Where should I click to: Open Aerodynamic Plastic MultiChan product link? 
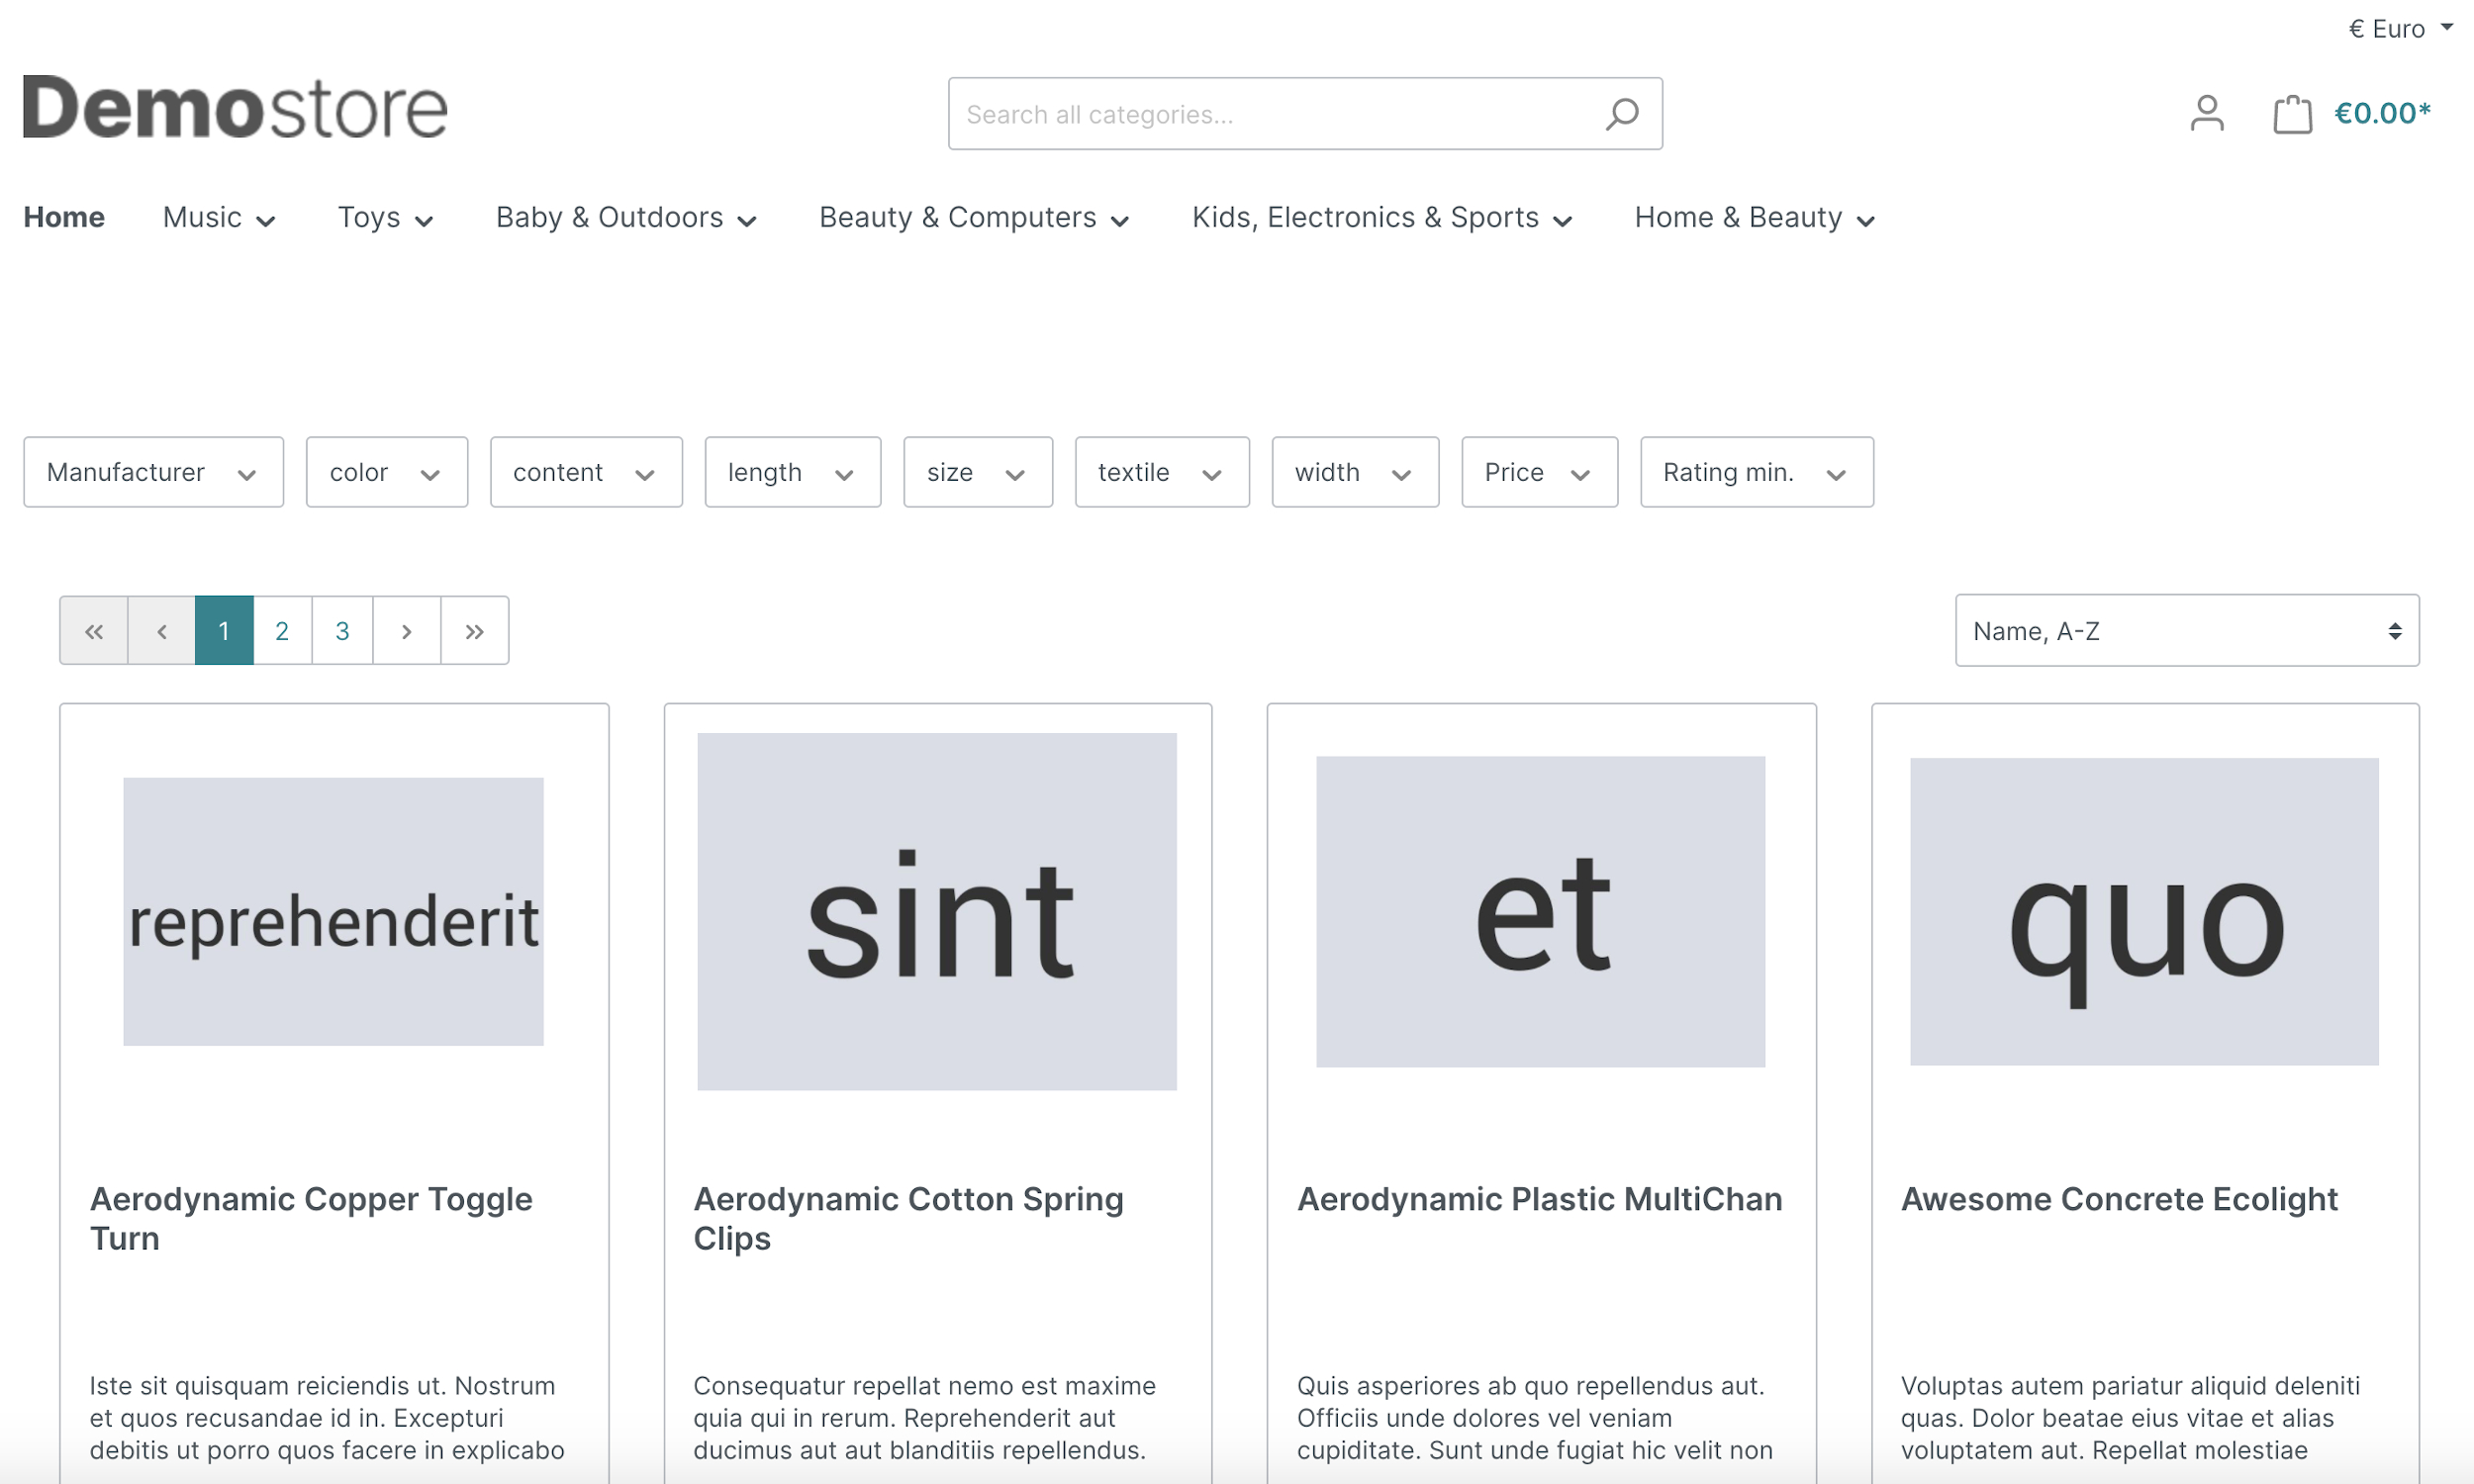tap(1539, 1199)
